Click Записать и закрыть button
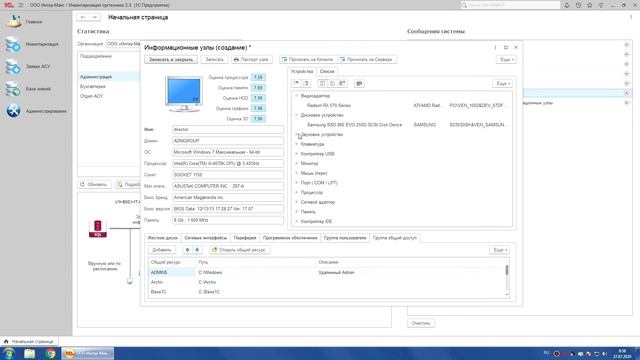 171,60
